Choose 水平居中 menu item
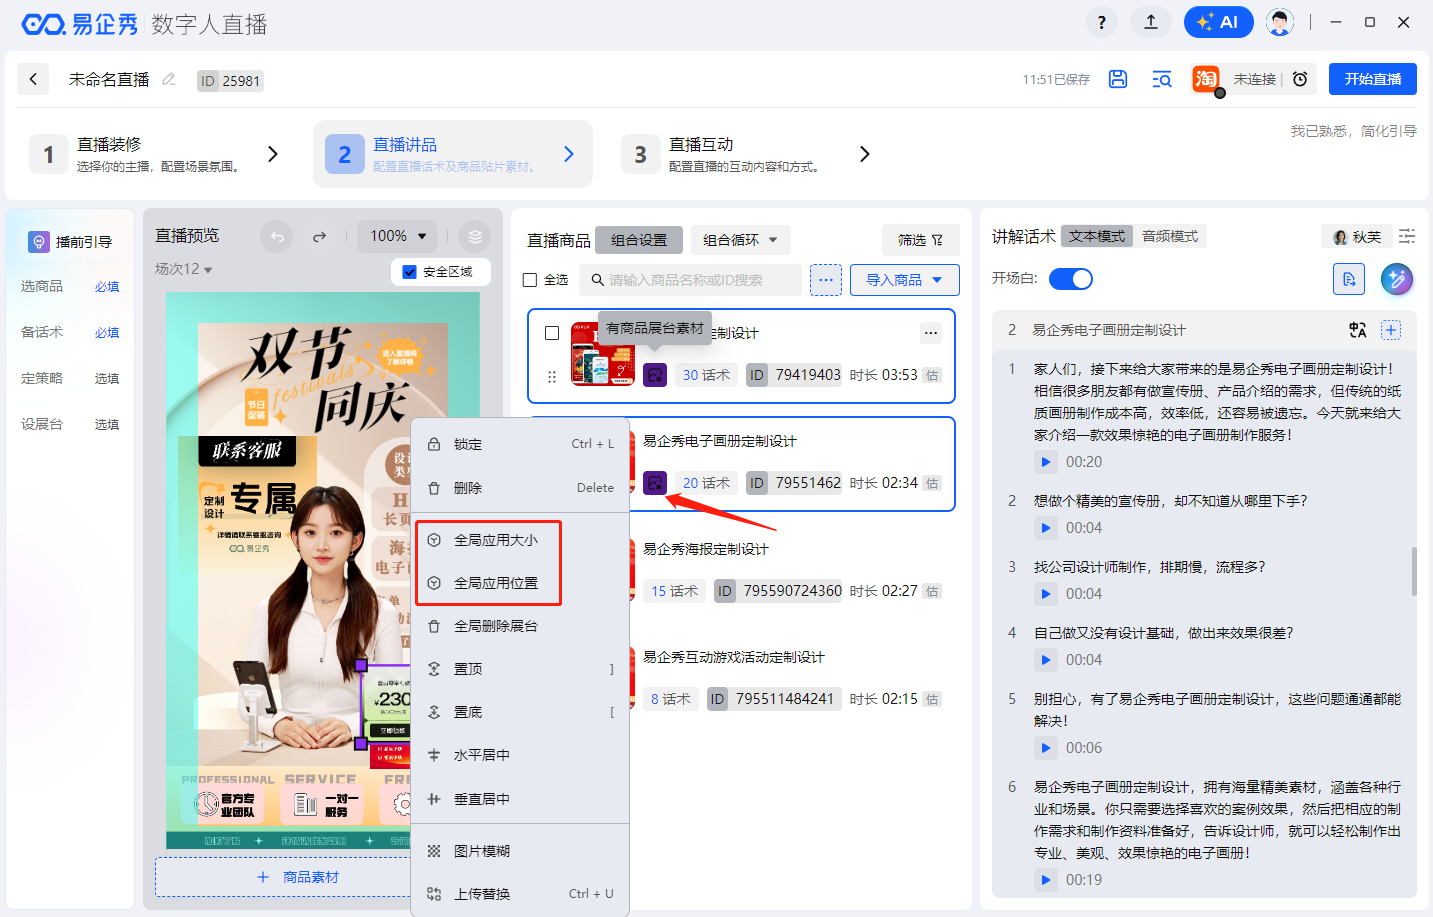This screenshot has width=1433, height=917. click(520, 755)
